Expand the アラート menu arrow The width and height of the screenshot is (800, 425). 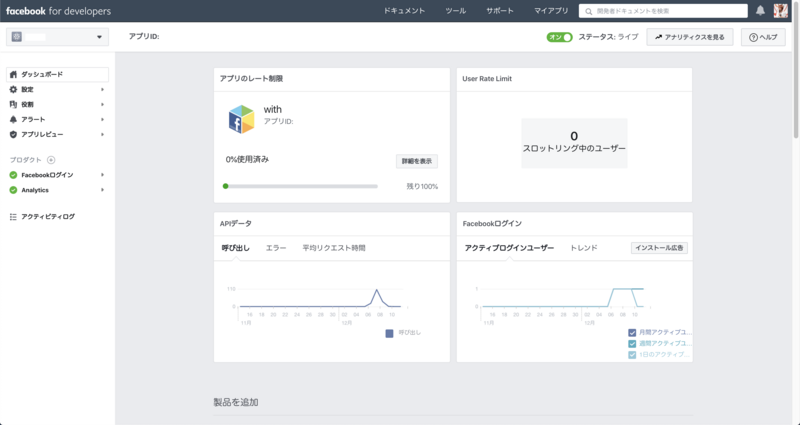click(x=102, y=119)
